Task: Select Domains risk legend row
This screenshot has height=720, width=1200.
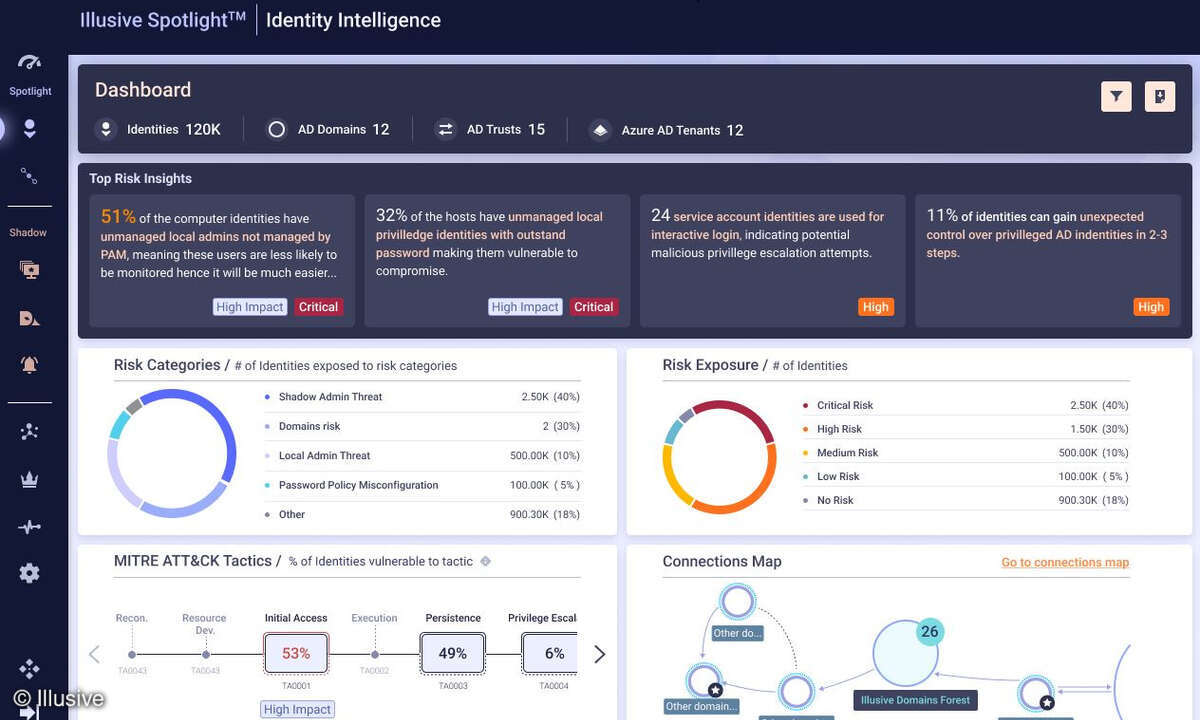Action: coord(422,426)
